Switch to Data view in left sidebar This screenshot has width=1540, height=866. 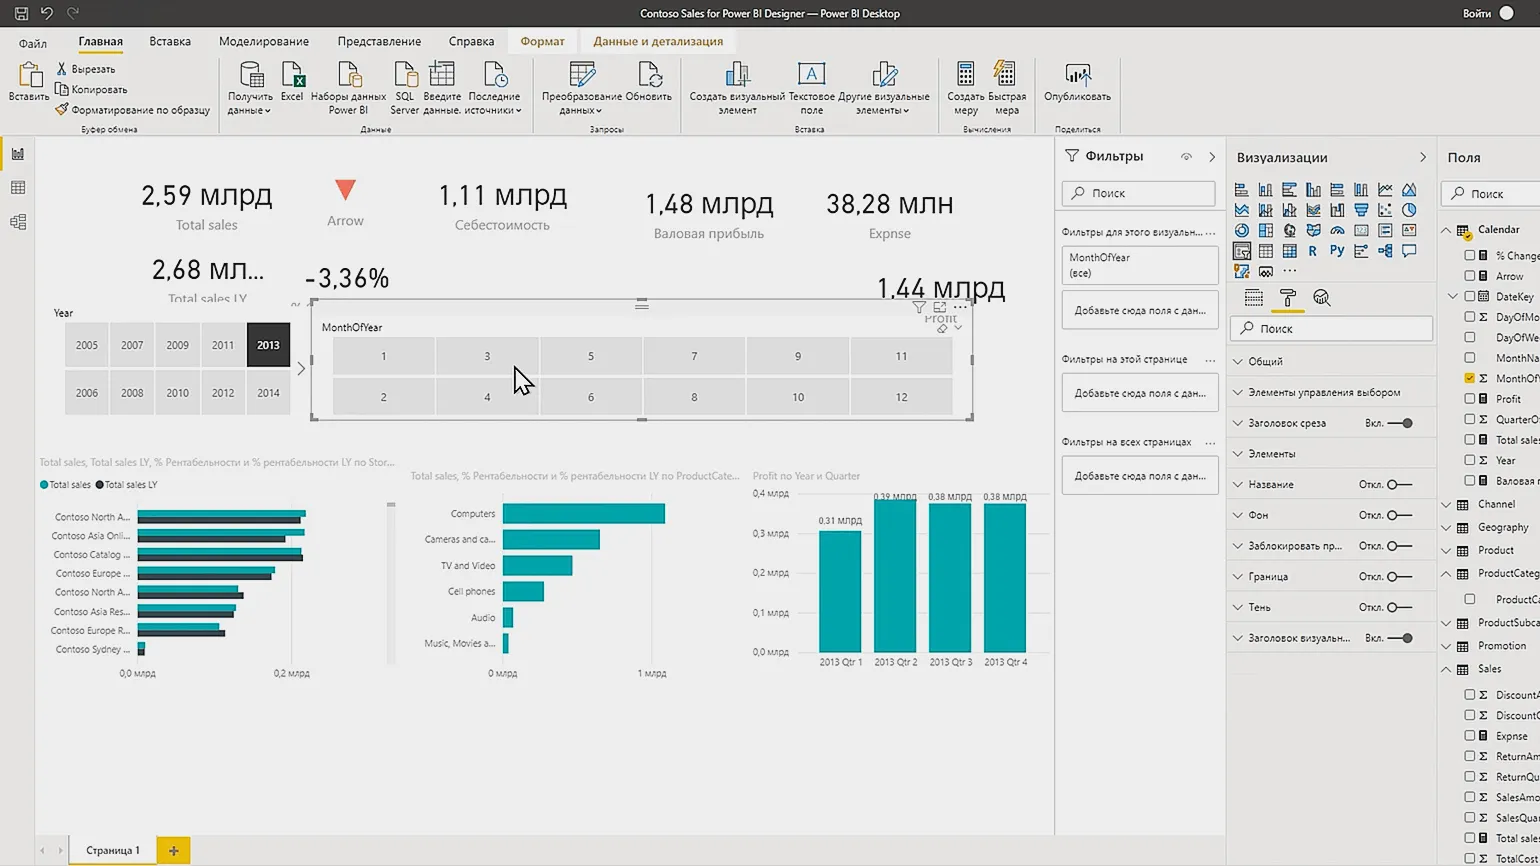[x=17, y=188]
